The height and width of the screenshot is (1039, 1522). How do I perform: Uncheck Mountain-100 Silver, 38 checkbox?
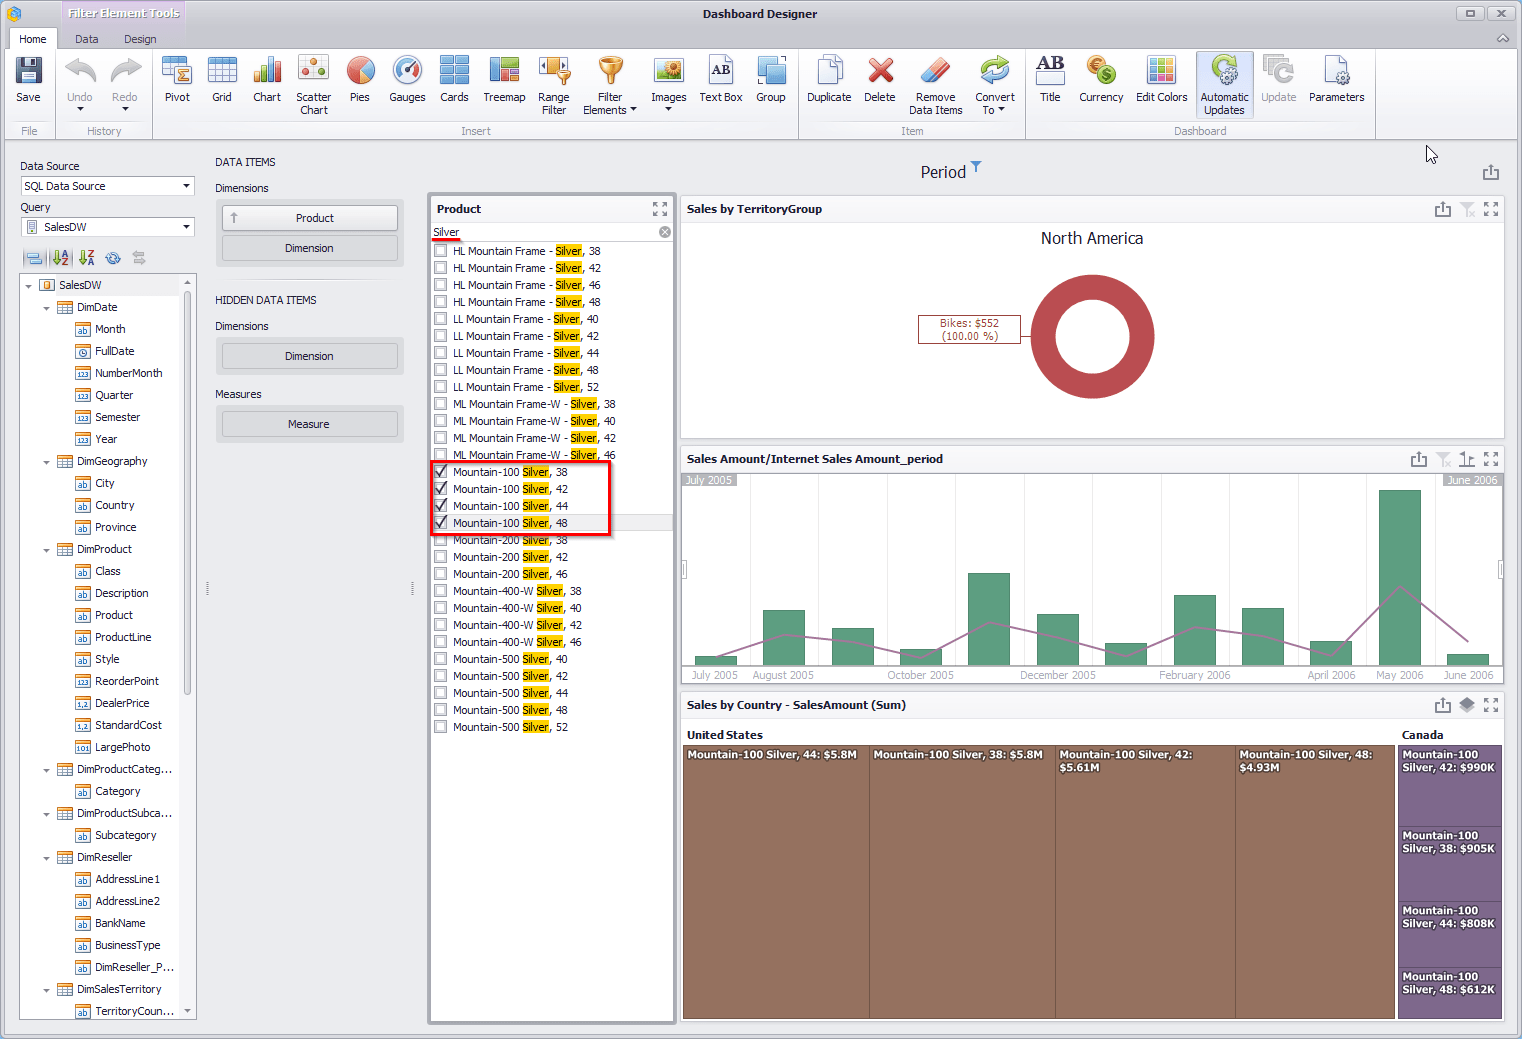click(441, 472)
